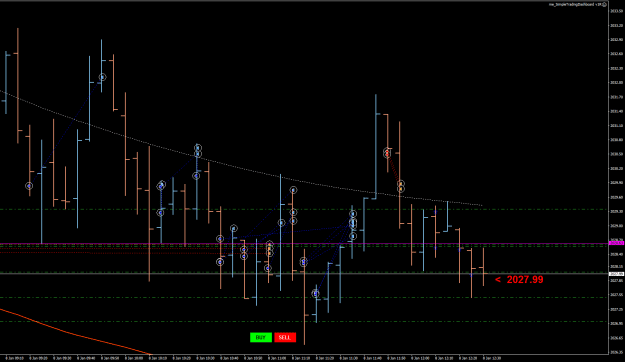Click the red 2027.99 price text
The image size is (625, 362).
pos(525,279)
